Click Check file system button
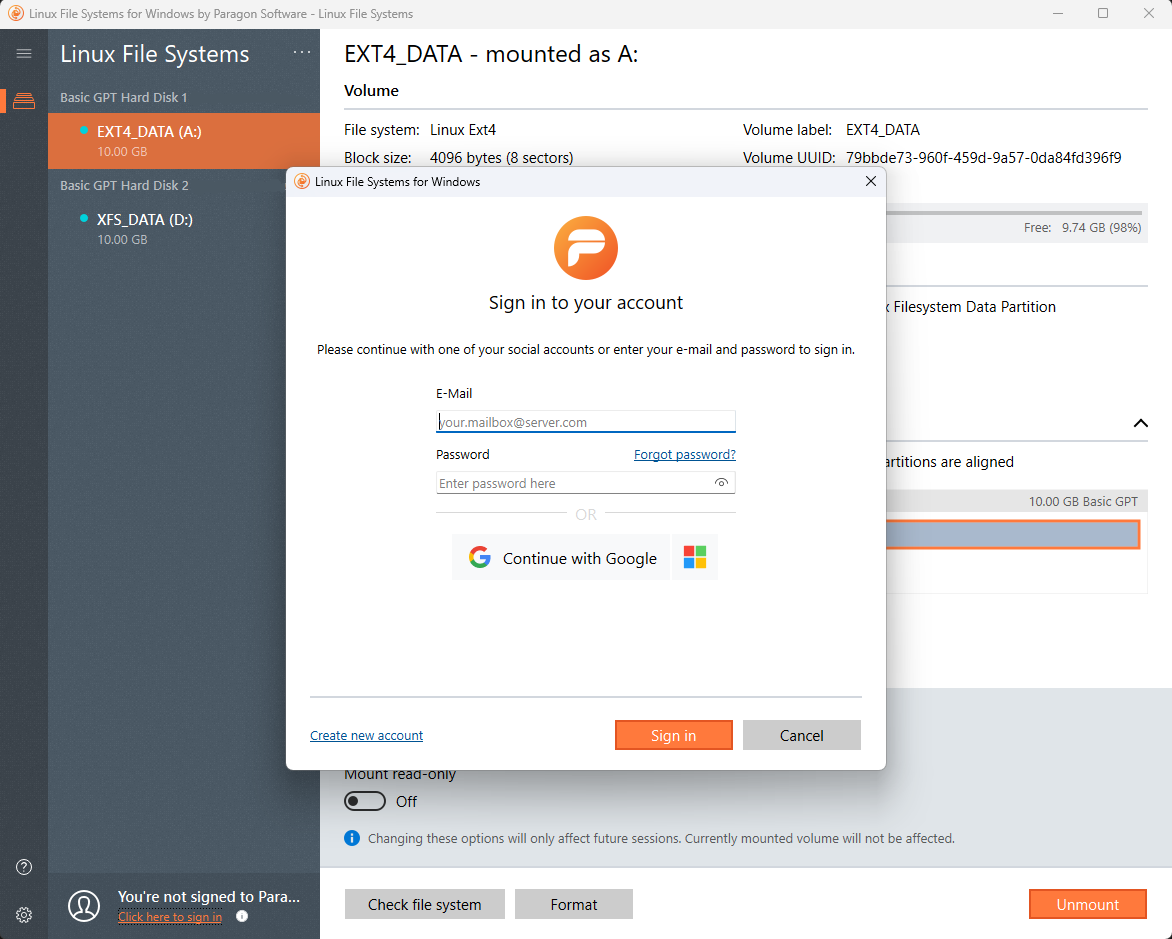 pyautogui.click(x=425, y=905)
